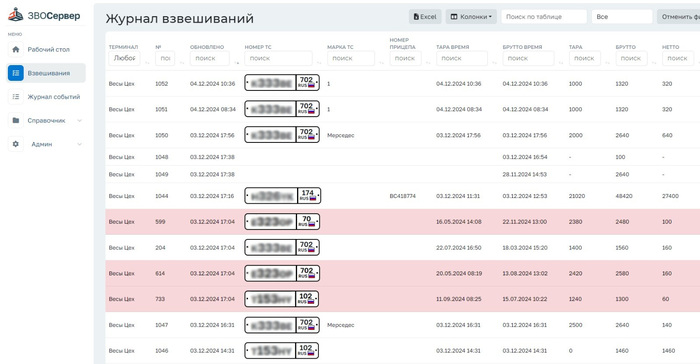Screen dimensions: 700x364
Task: Open the Колонки dropdown
Action: 471,17
